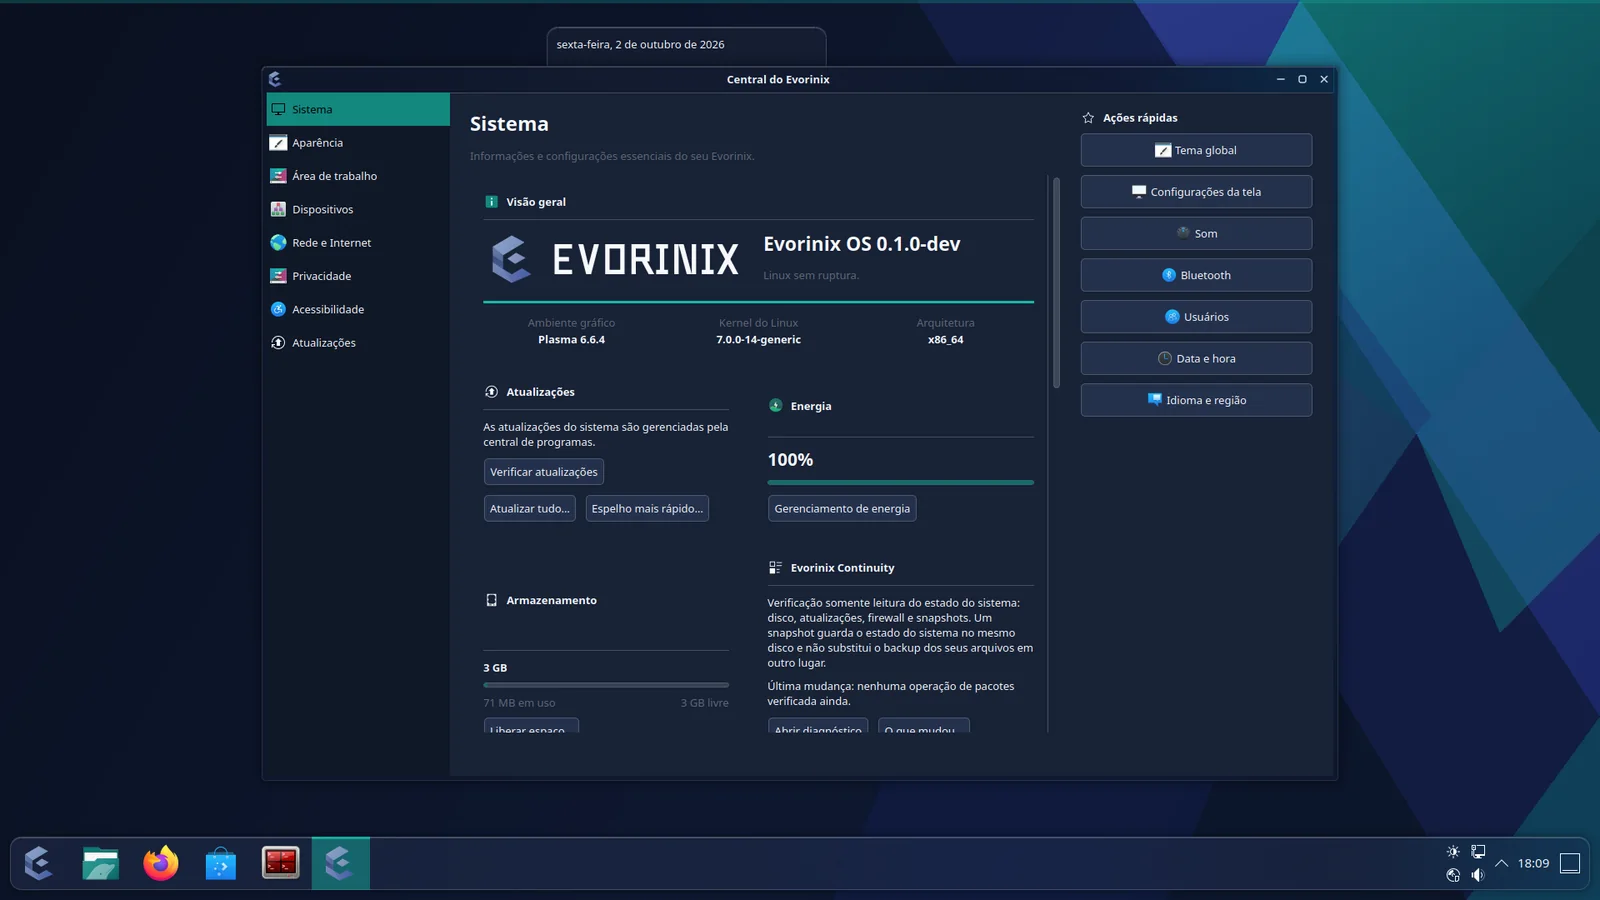The height and width of the screenshot is (900, 1600).
Task: Click the storage usage bar
Action: pyautogui.click(x=606, y=685)
